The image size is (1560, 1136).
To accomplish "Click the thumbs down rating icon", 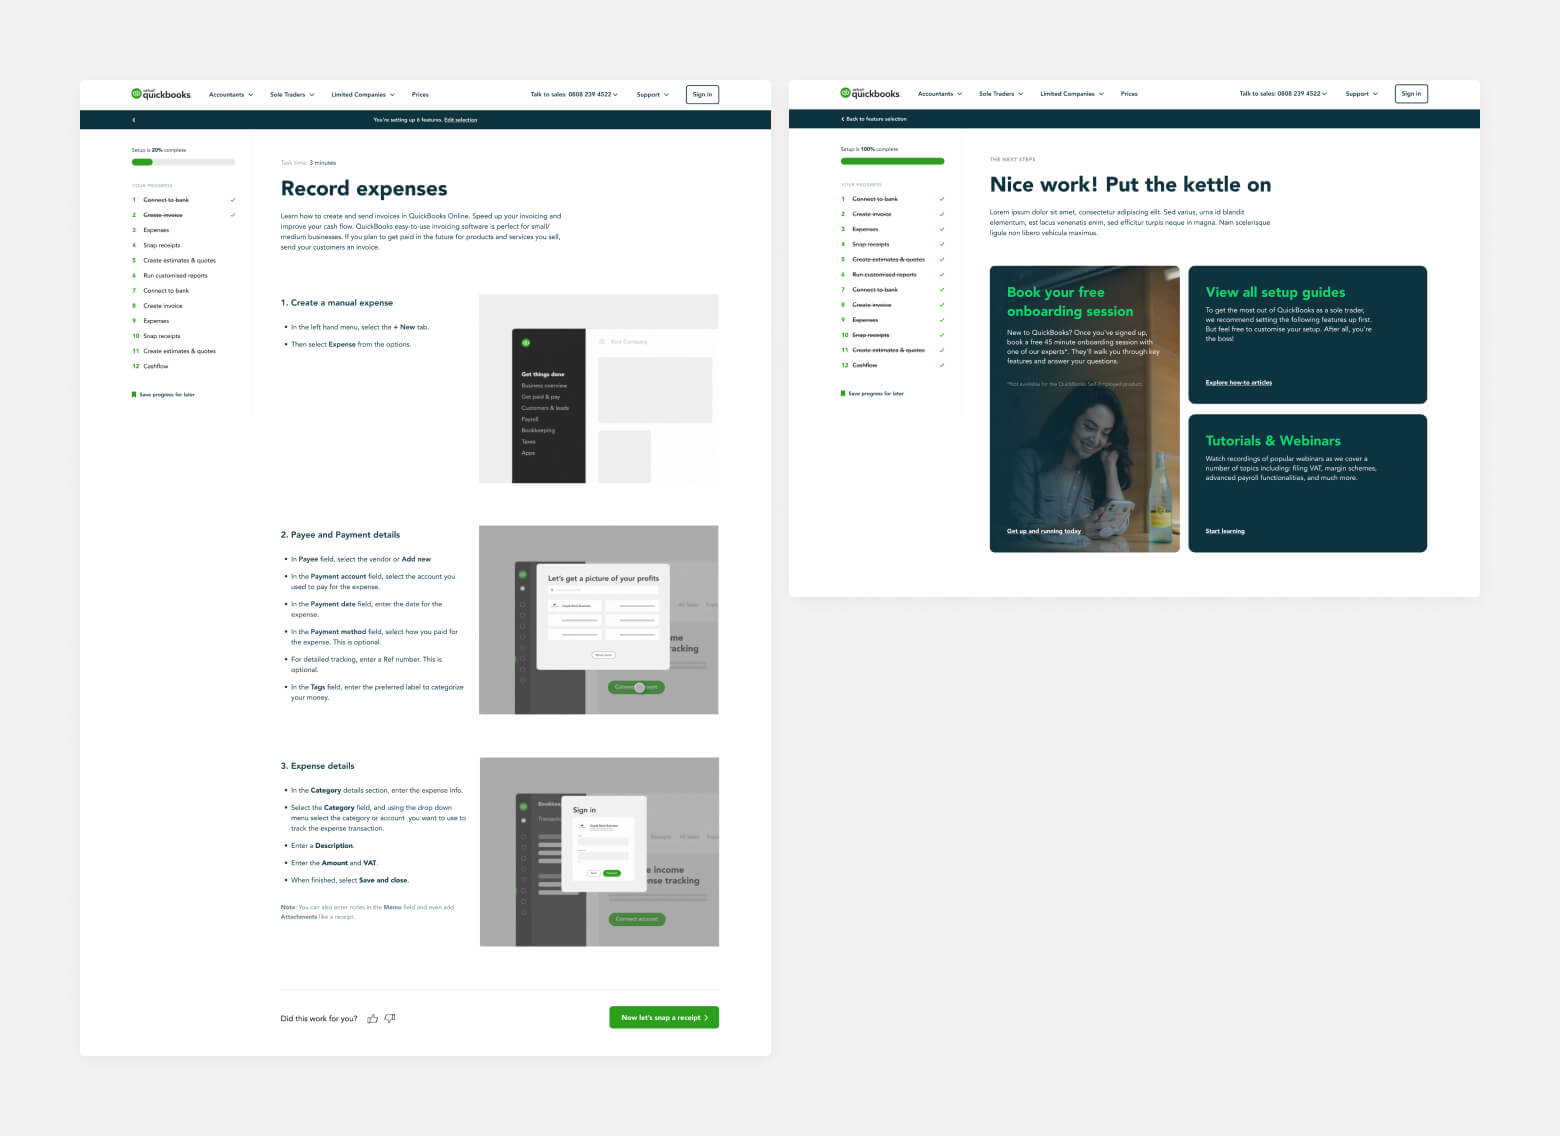I will tap(390, 1018).
